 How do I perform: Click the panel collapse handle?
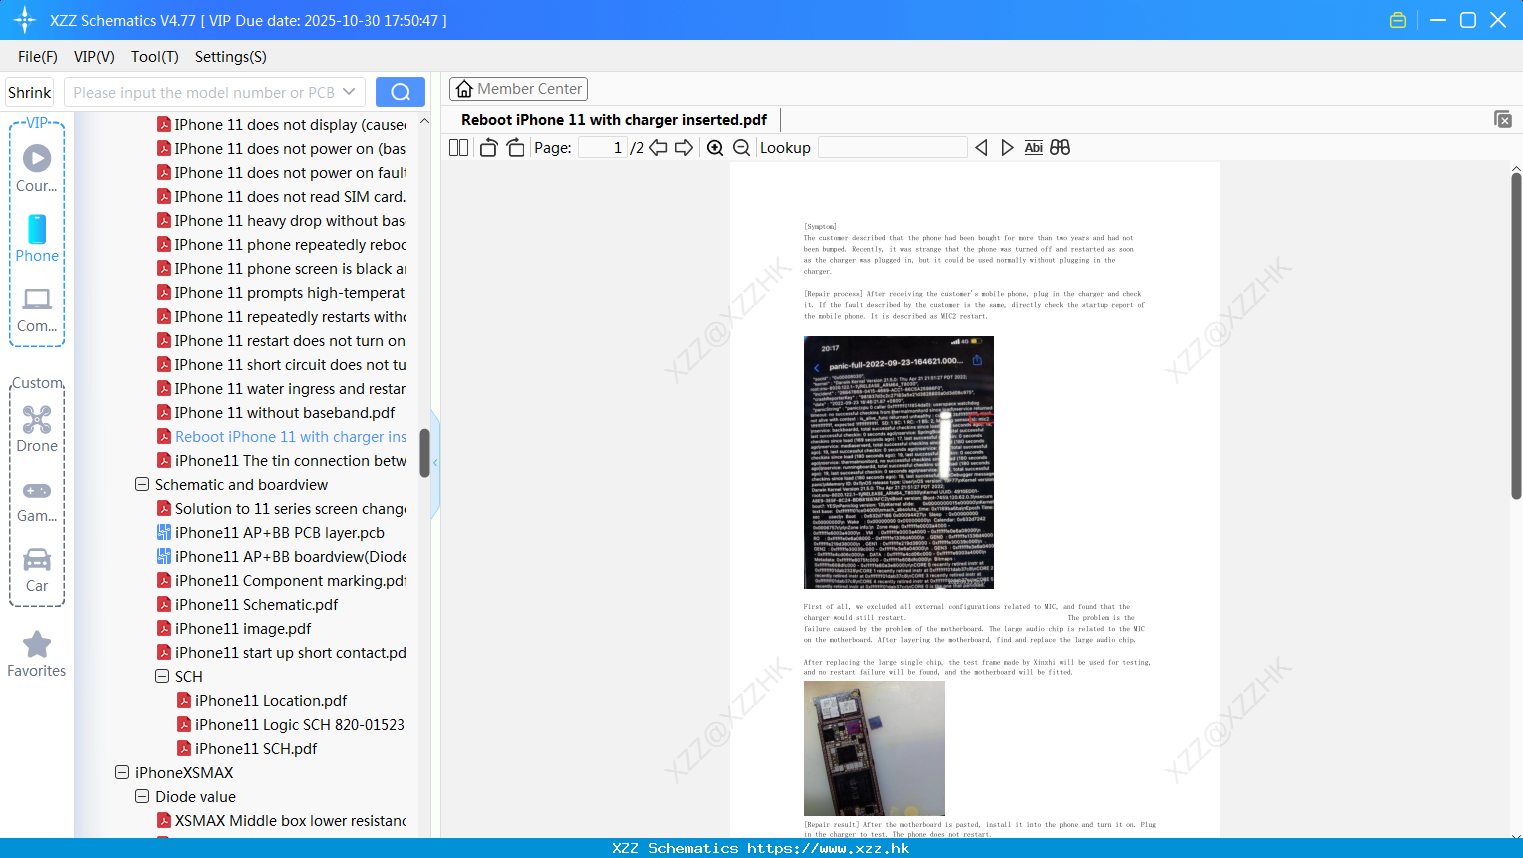click(x=435, y=463)
